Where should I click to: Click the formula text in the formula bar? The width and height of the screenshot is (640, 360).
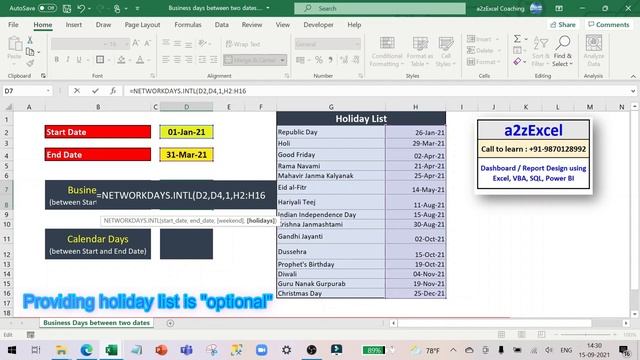[x=188, y=91]
